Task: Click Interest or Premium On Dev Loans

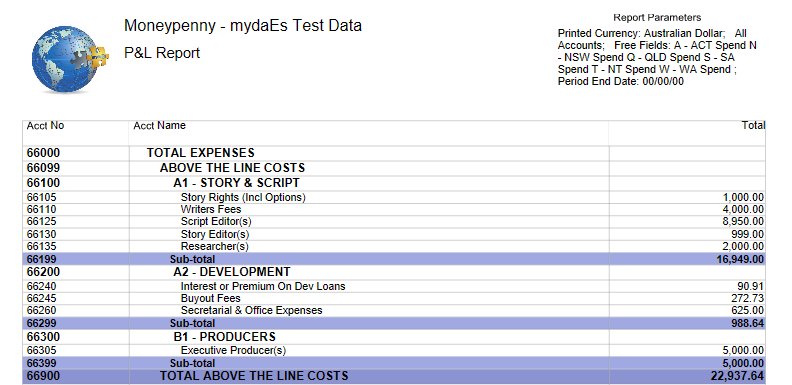Action: [x=263, y=286]
